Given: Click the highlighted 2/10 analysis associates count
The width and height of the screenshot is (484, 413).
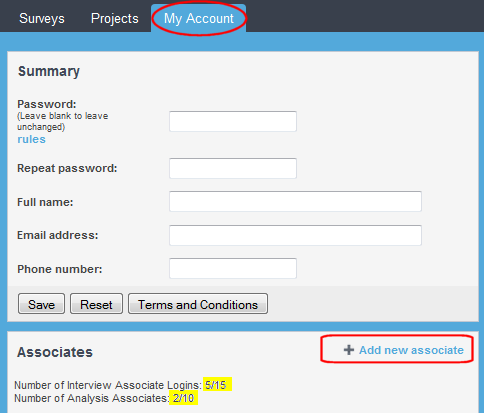Looking at the screenshot, I should [183, 398].
